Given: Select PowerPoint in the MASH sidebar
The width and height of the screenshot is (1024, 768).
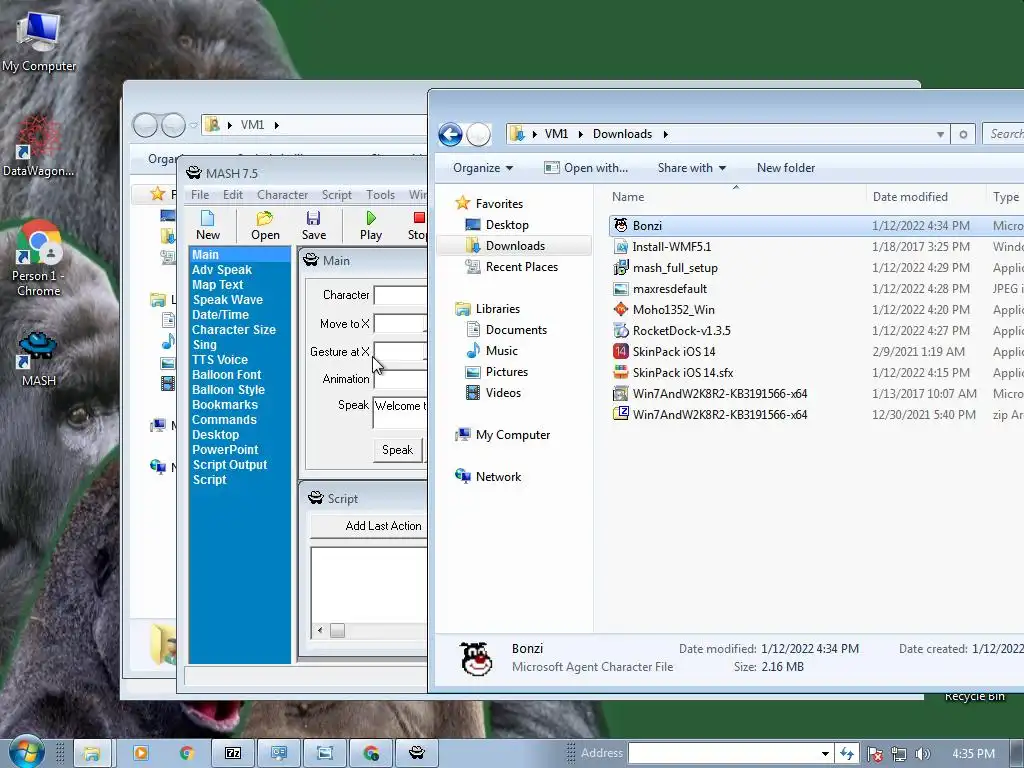Looking at the screenshot, I should point(225,450).
